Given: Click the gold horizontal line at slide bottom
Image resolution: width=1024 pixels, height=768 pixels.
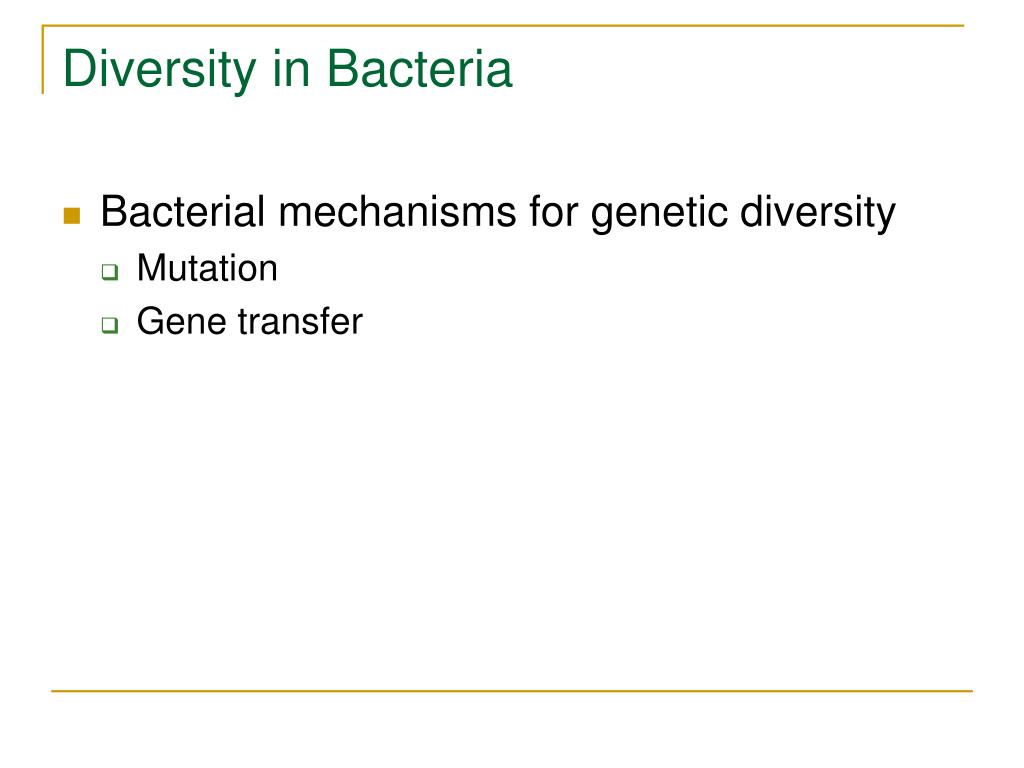Looking at the screenshot, I should 512,690.
